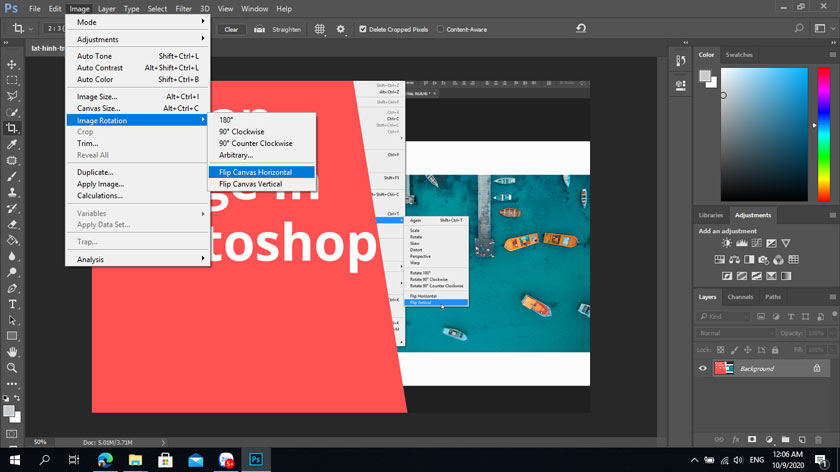Expand the Analysis submenu
Image resolution: width=840 pixels, height=472 pixels.
tap(138, 259)
